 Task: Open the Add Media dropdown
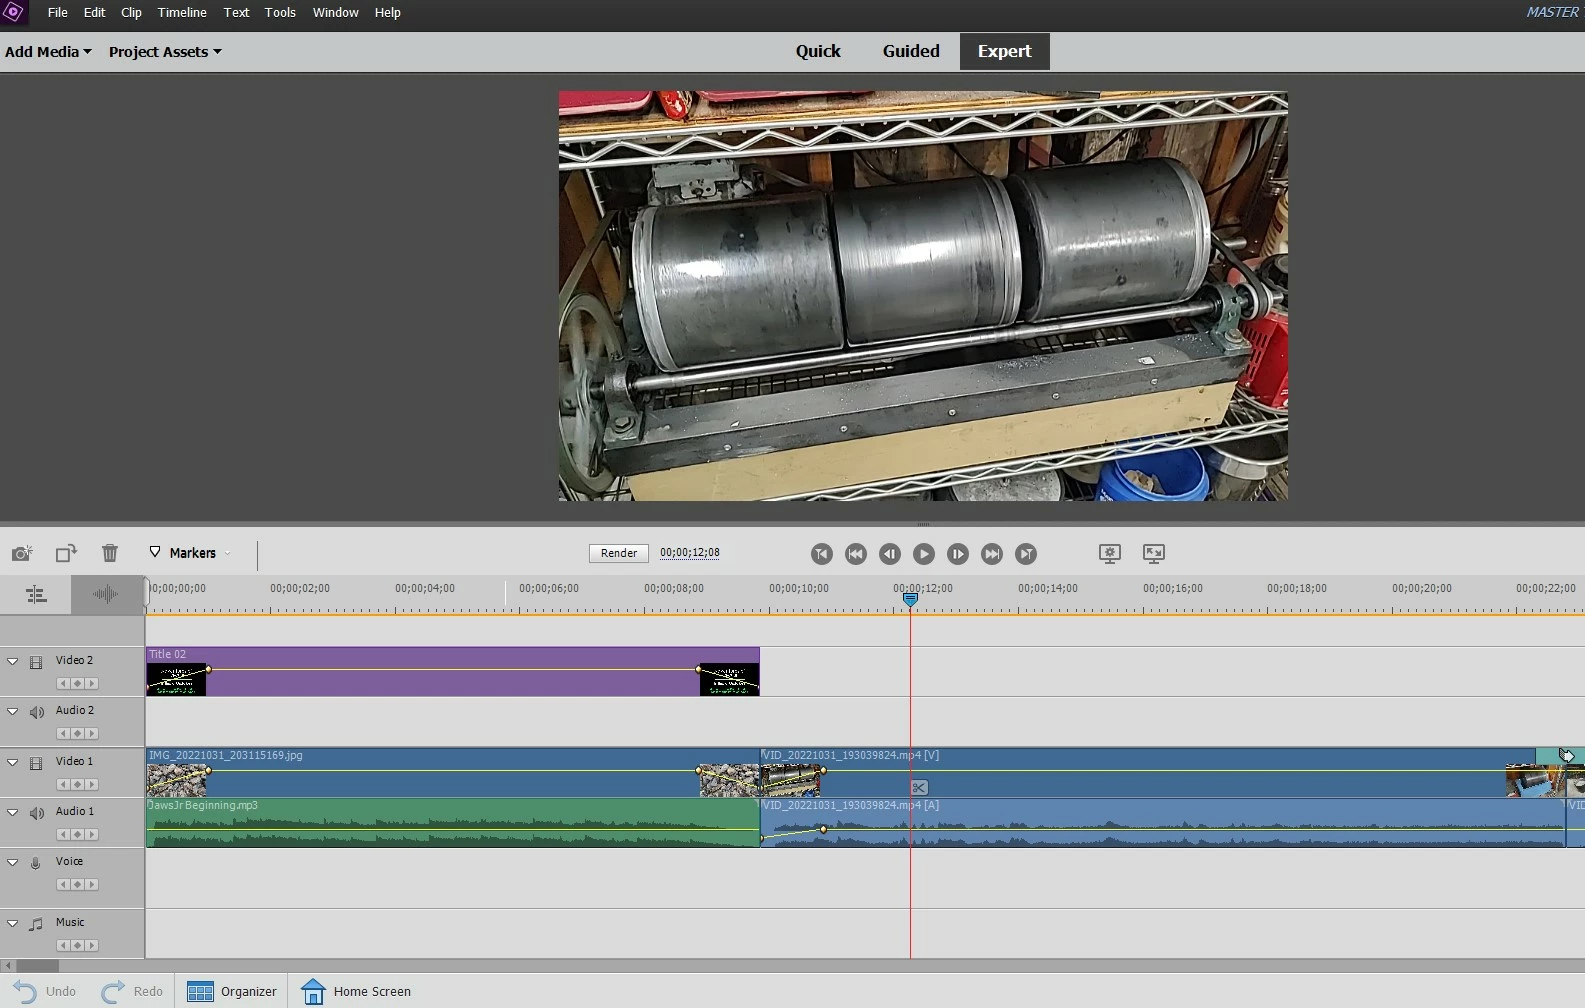[48, 52]
